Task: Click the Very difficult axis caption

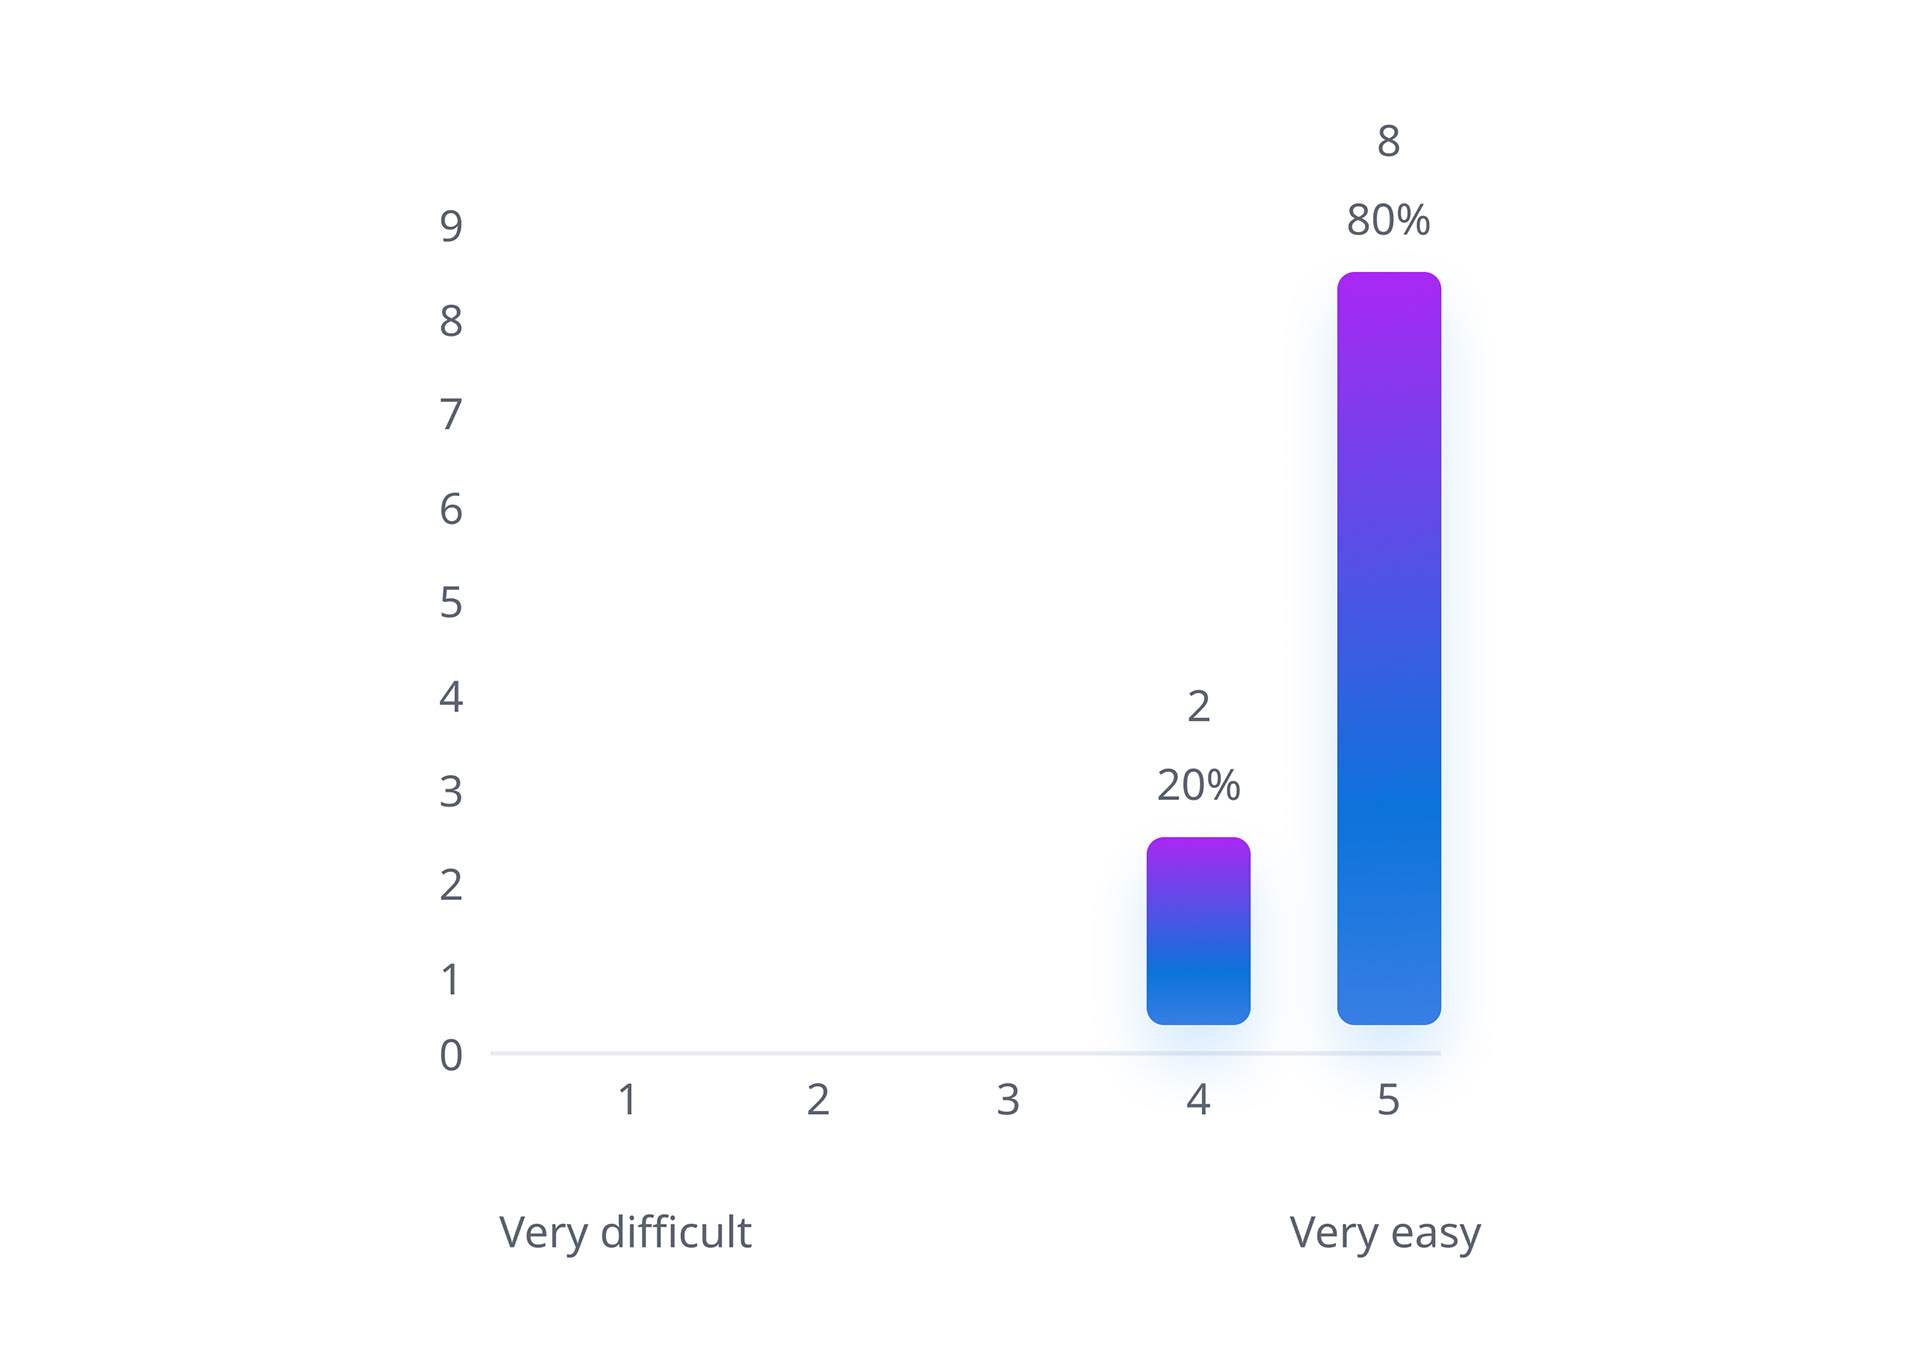Action: point(625,1233)
